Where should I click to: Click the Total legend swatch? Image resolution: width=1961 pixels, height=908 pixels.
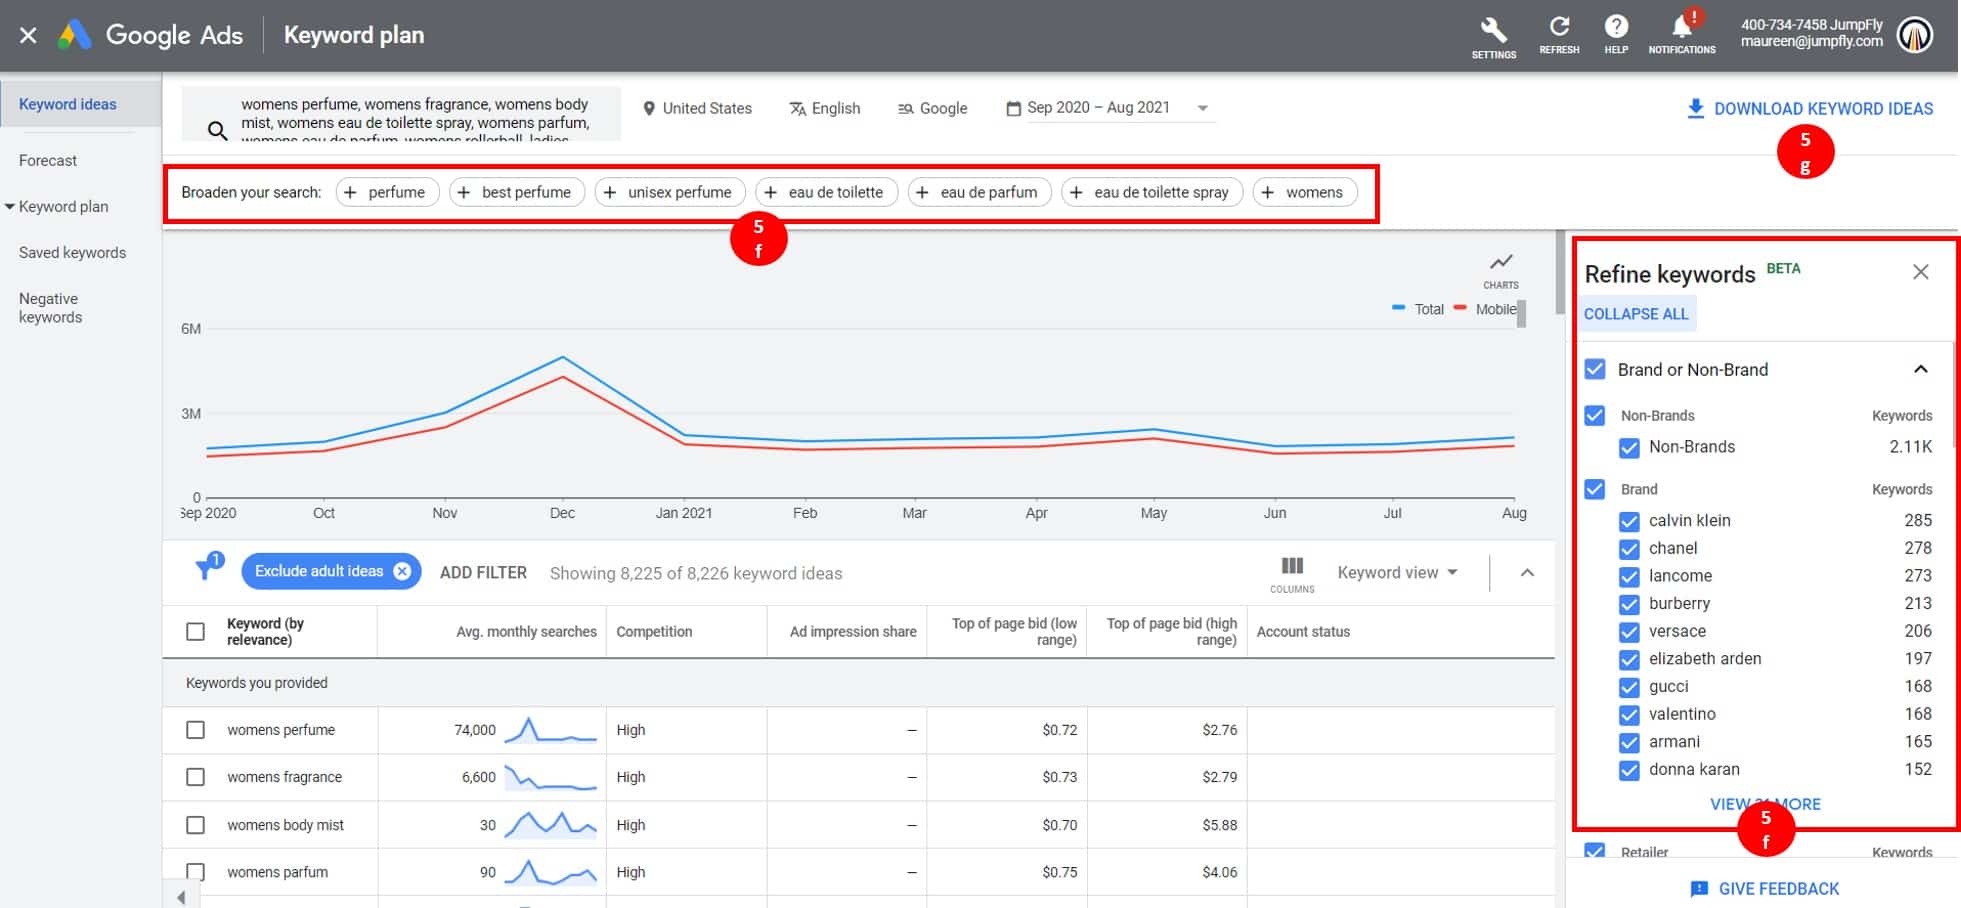[1398, 308]
